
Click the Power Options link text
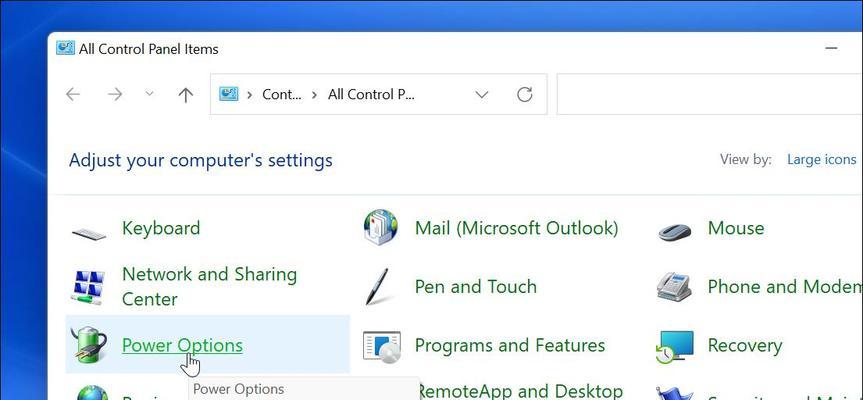(182, 345)
